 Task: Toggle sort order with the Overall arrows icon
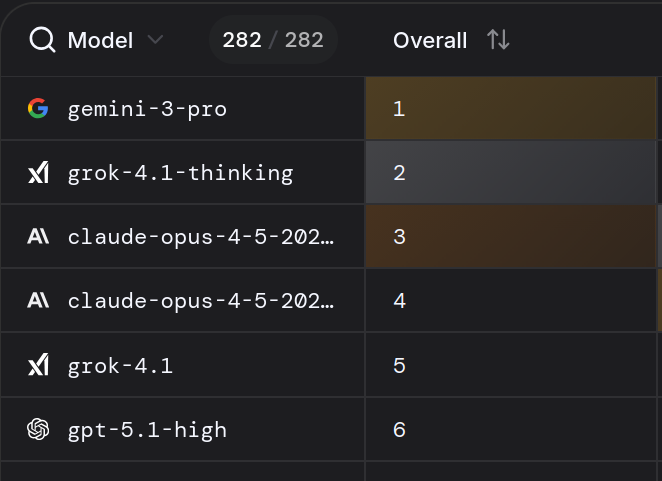pos(498,40)
